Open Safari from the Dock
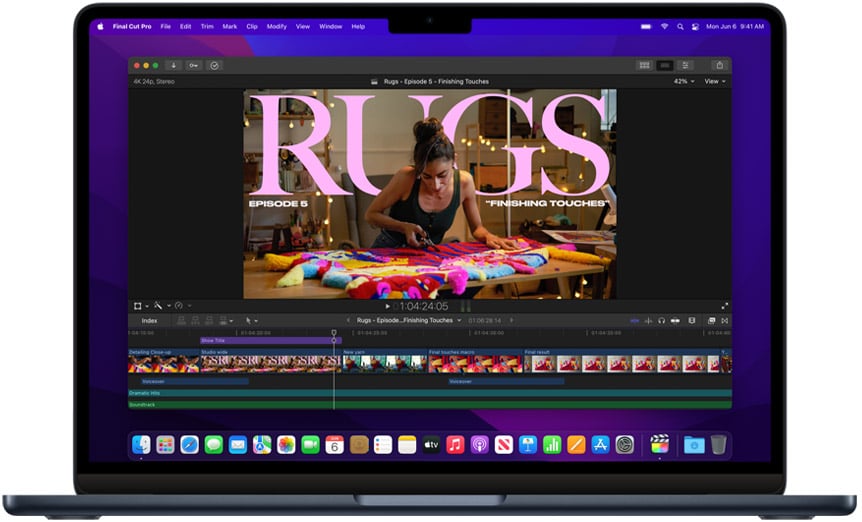 [190, 445]
